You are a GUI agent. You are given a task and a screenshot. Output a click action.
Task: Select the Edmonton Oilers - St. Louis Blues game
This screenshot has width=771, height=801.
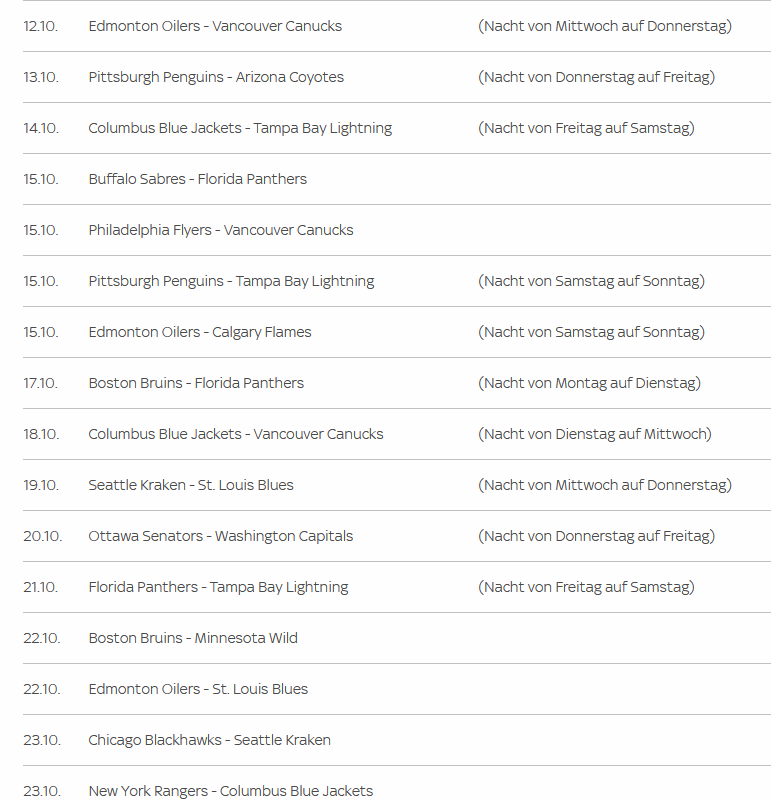tap(198, 689)
